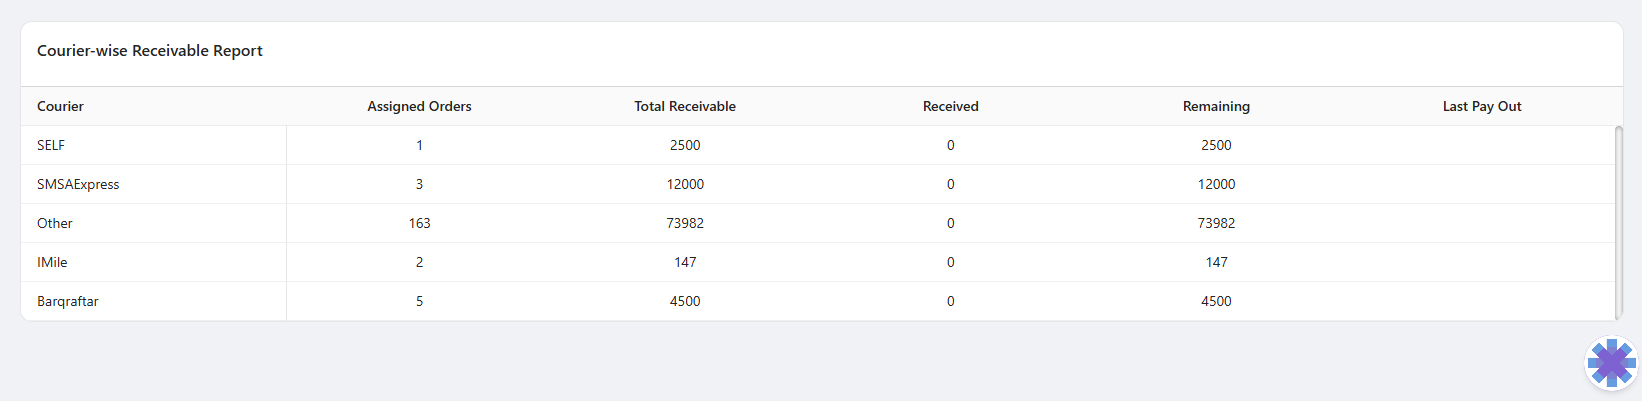Click the table's vertical scrollbar
The image size is (1642, 401).
pyautogui.click(x=1618, y=222)
